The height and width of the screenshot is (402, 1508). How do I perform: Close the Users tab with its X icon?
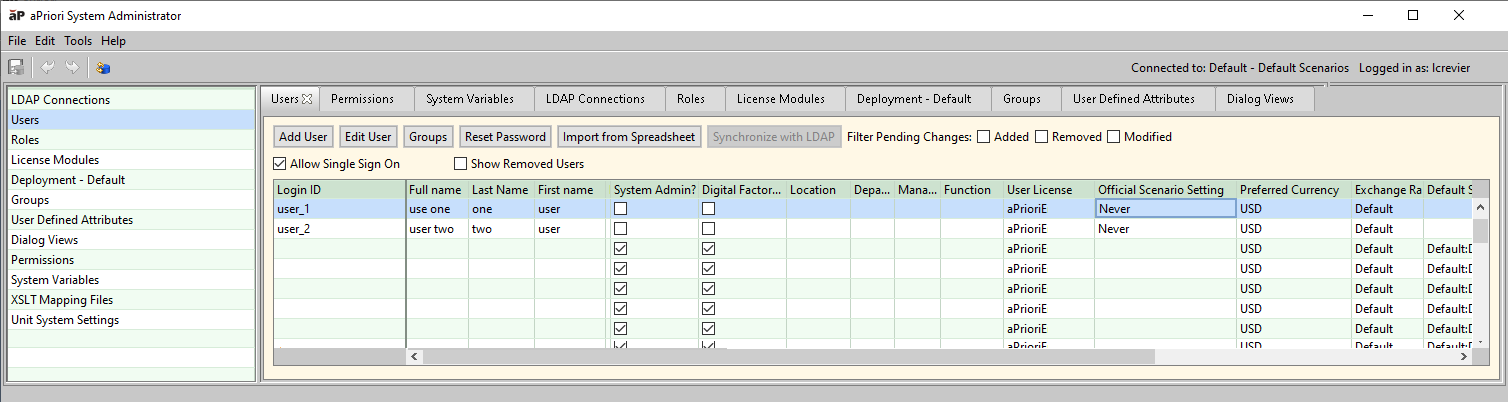[x=307, y=99]
